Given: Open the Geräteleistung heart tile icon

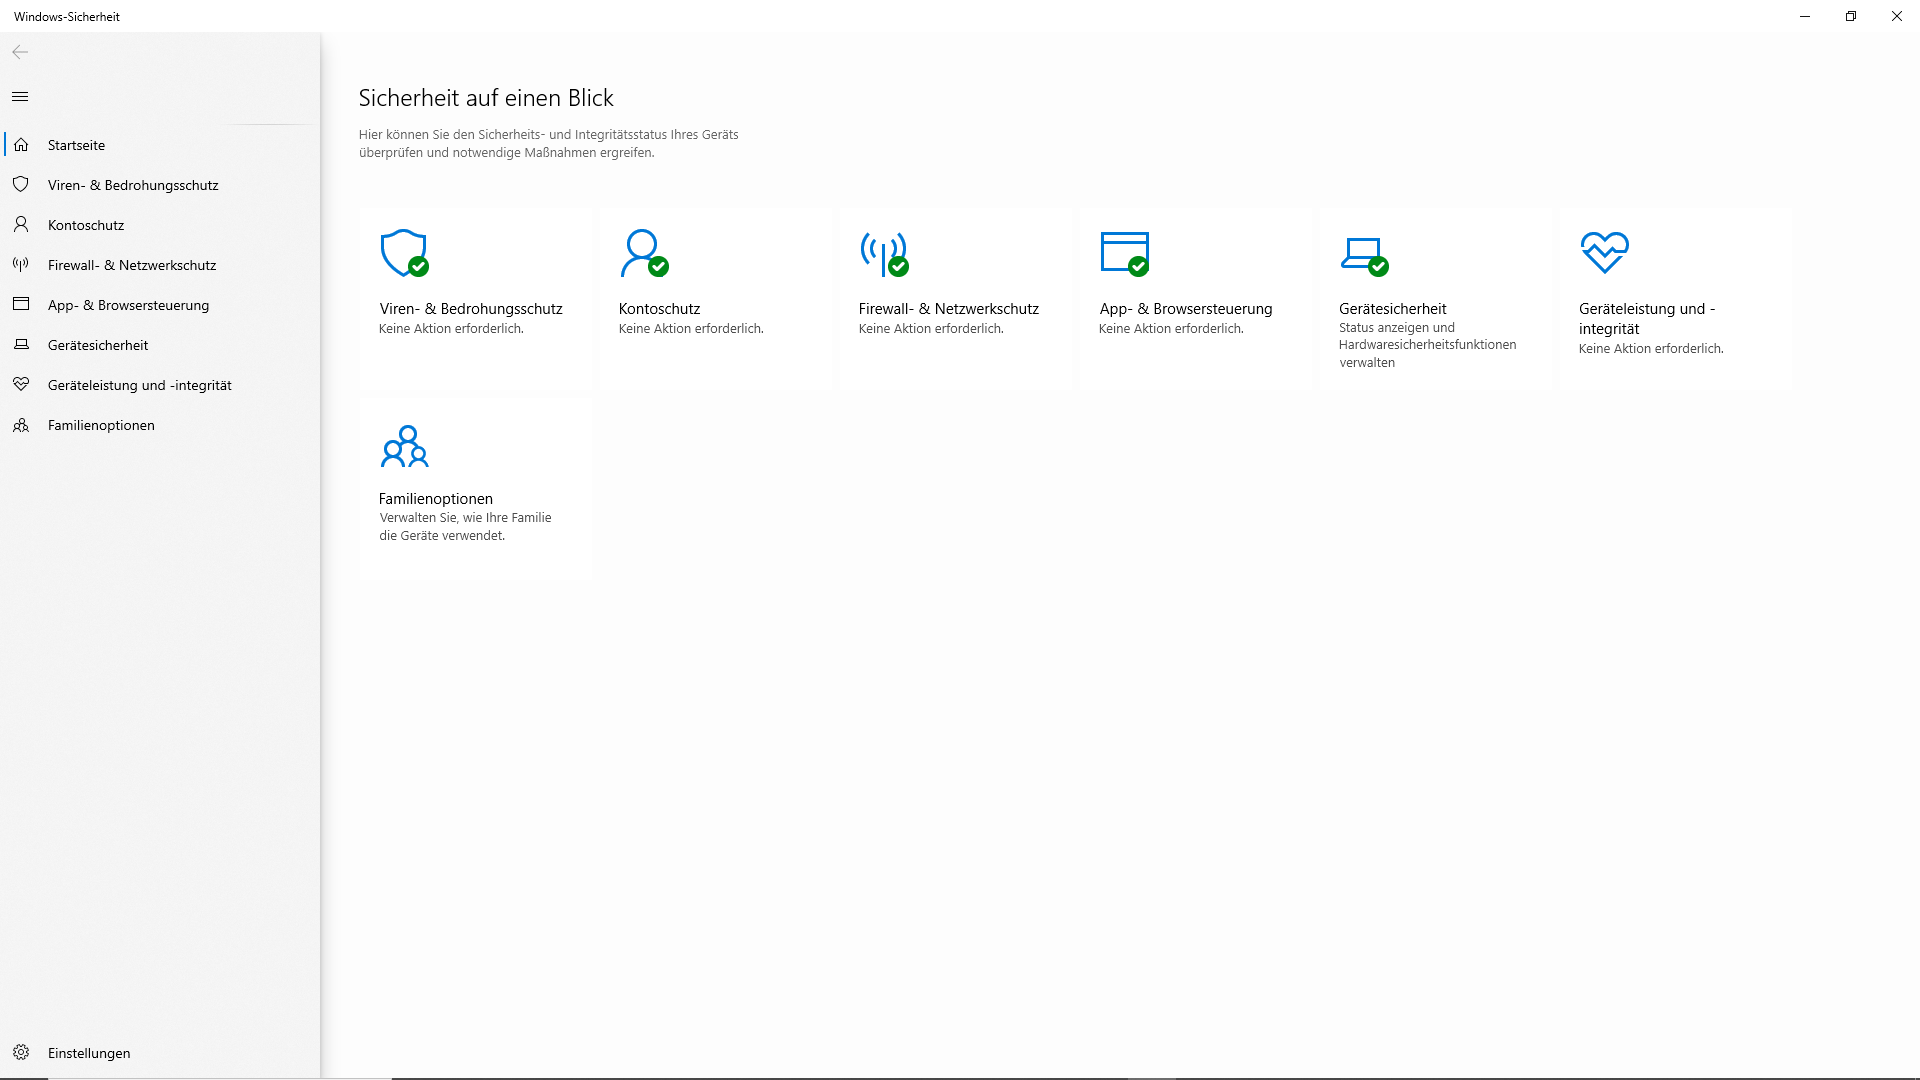Looking at the screenshot, I should click(1604, 252).
